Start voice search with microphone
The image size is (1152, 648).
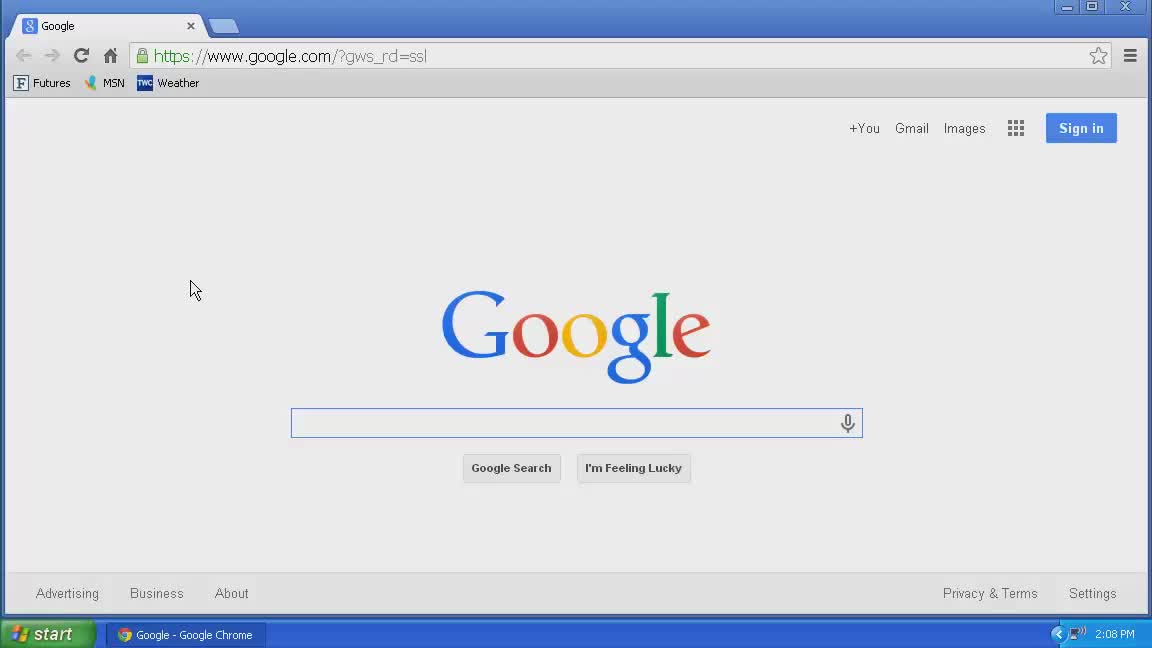coord(847,423)
